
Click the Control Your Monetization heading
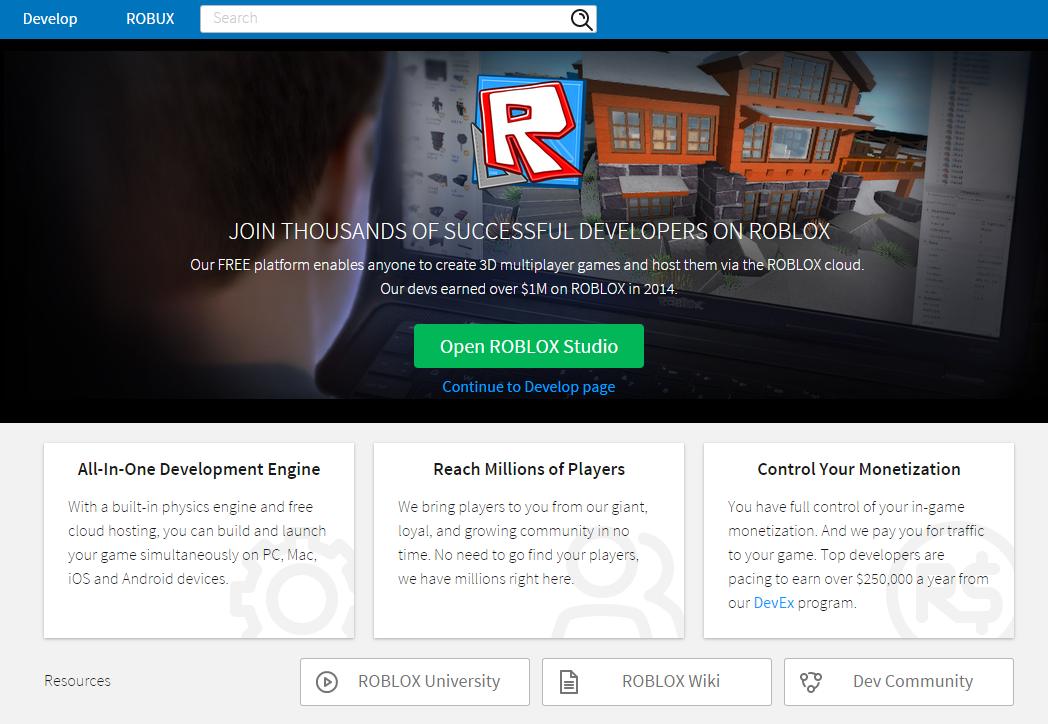click(x=859, y=469)
